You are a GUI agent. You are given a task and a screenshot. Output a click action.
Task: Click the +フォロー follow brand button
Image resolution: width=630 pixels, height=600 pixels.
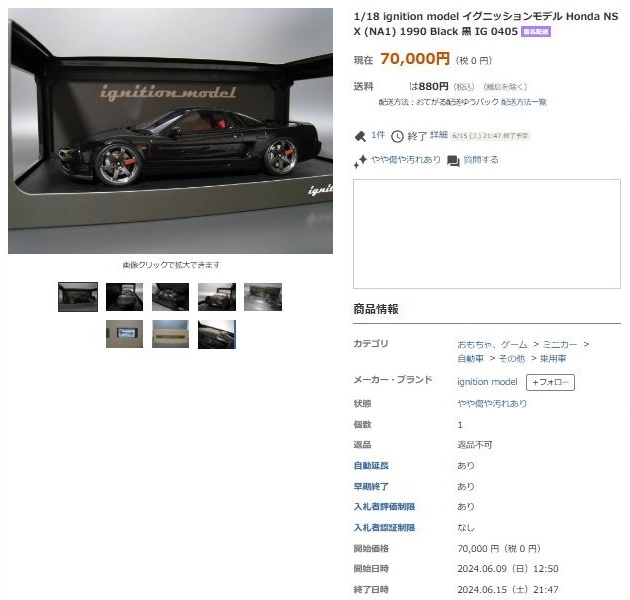550,382
